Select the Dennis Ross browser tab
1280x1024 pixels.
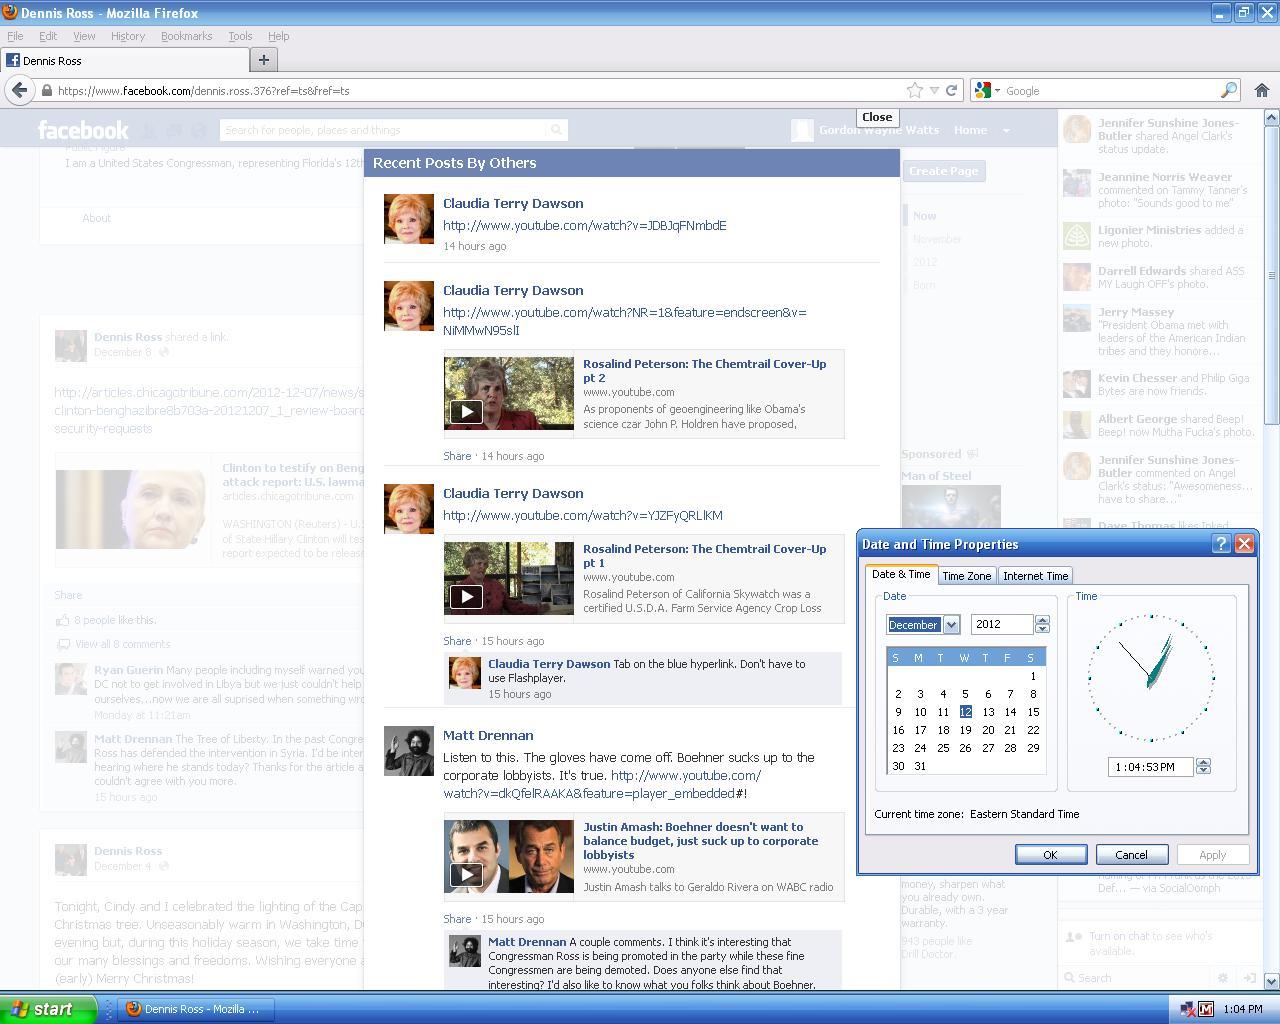pyautogui.click(x=123, y=60)
